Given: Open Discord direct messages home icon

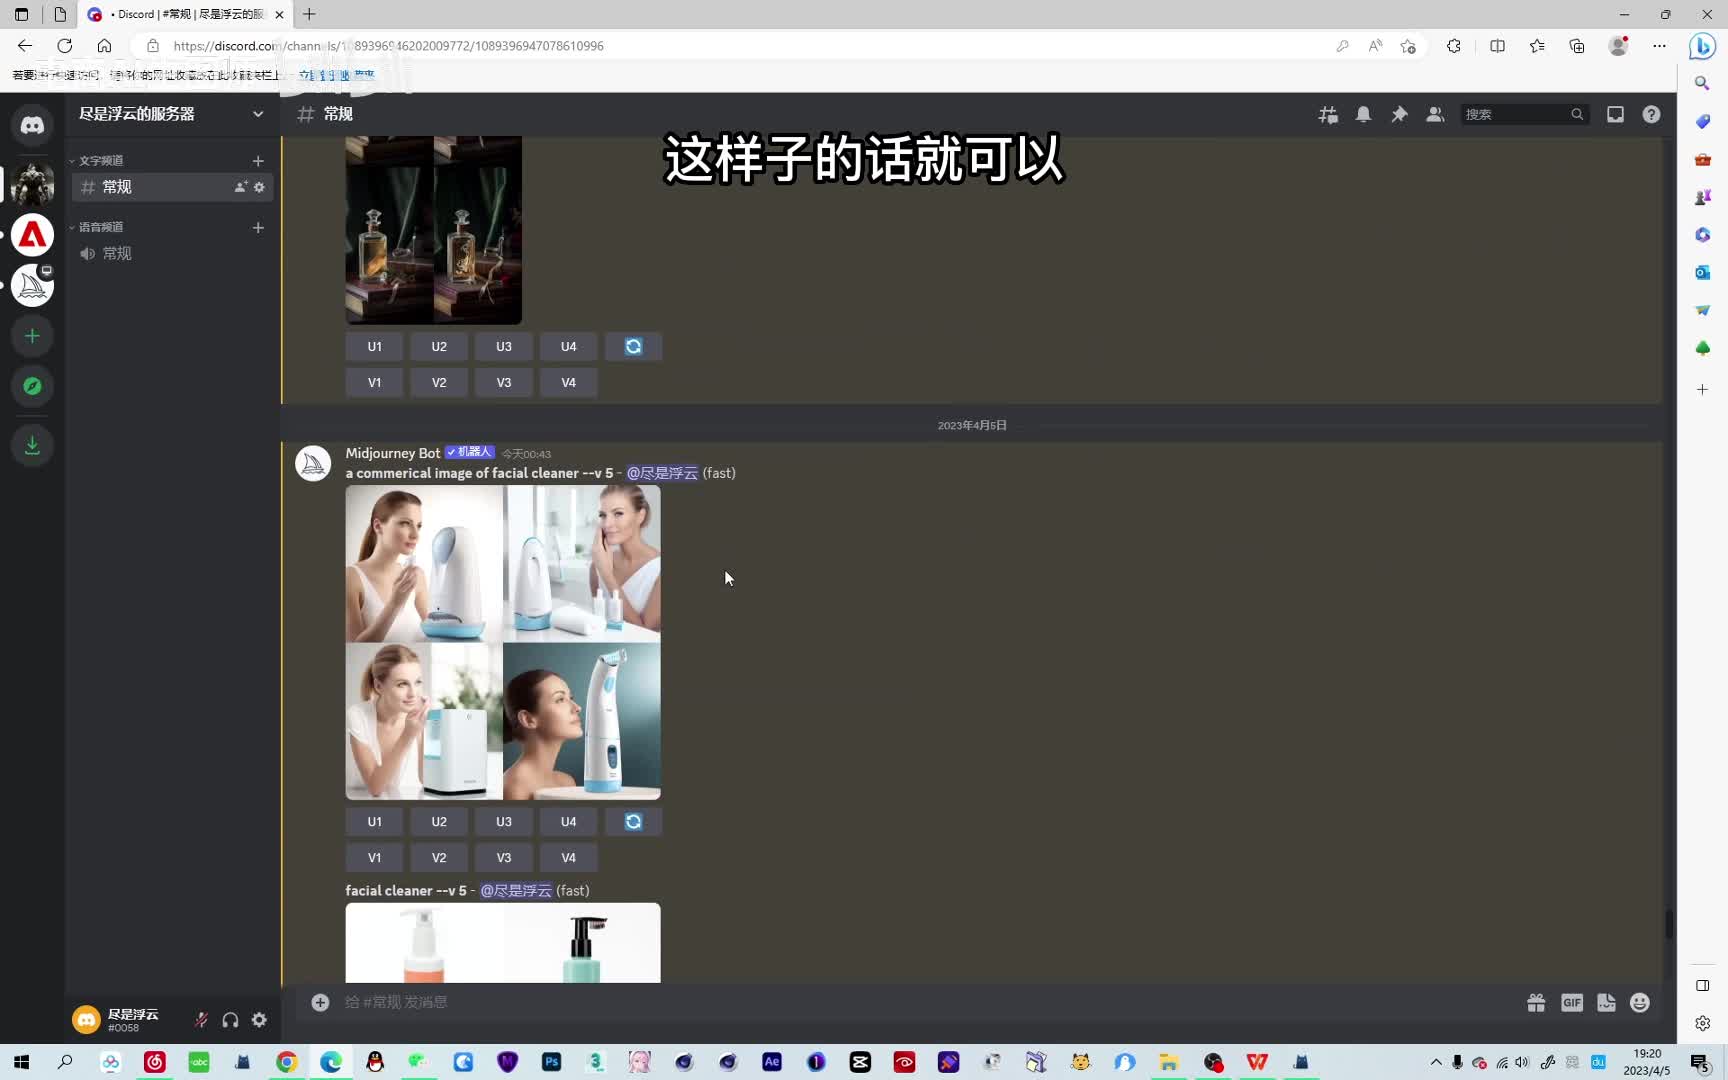Looking at the screenshot, I should [32, 125].
